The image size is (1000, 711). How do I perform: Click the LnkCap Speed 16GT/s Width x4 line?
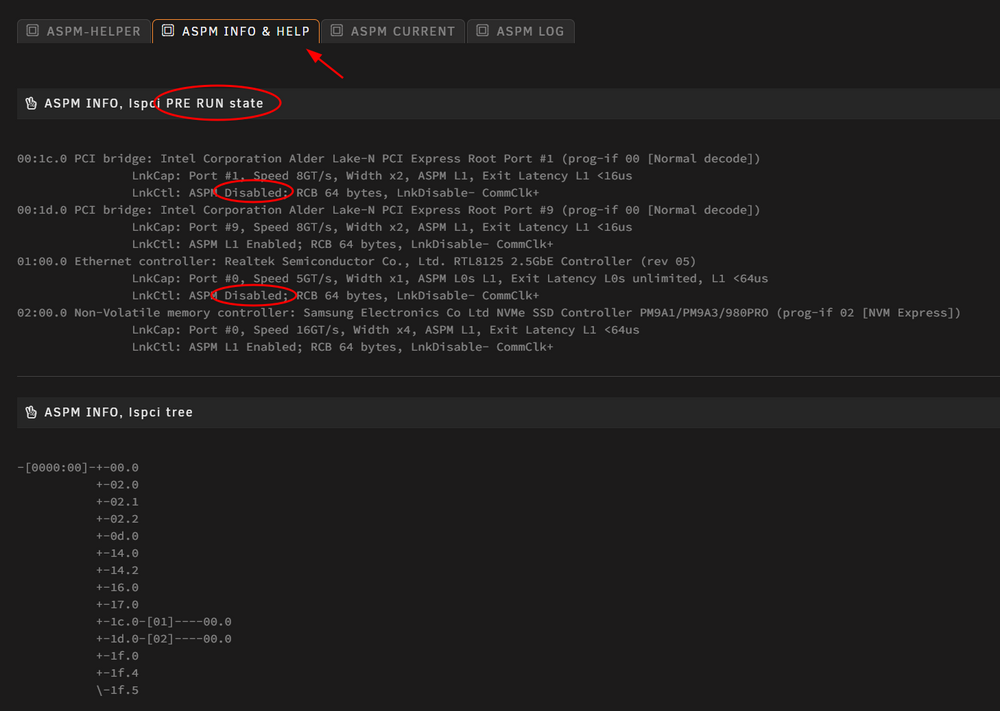pos(385,330)
